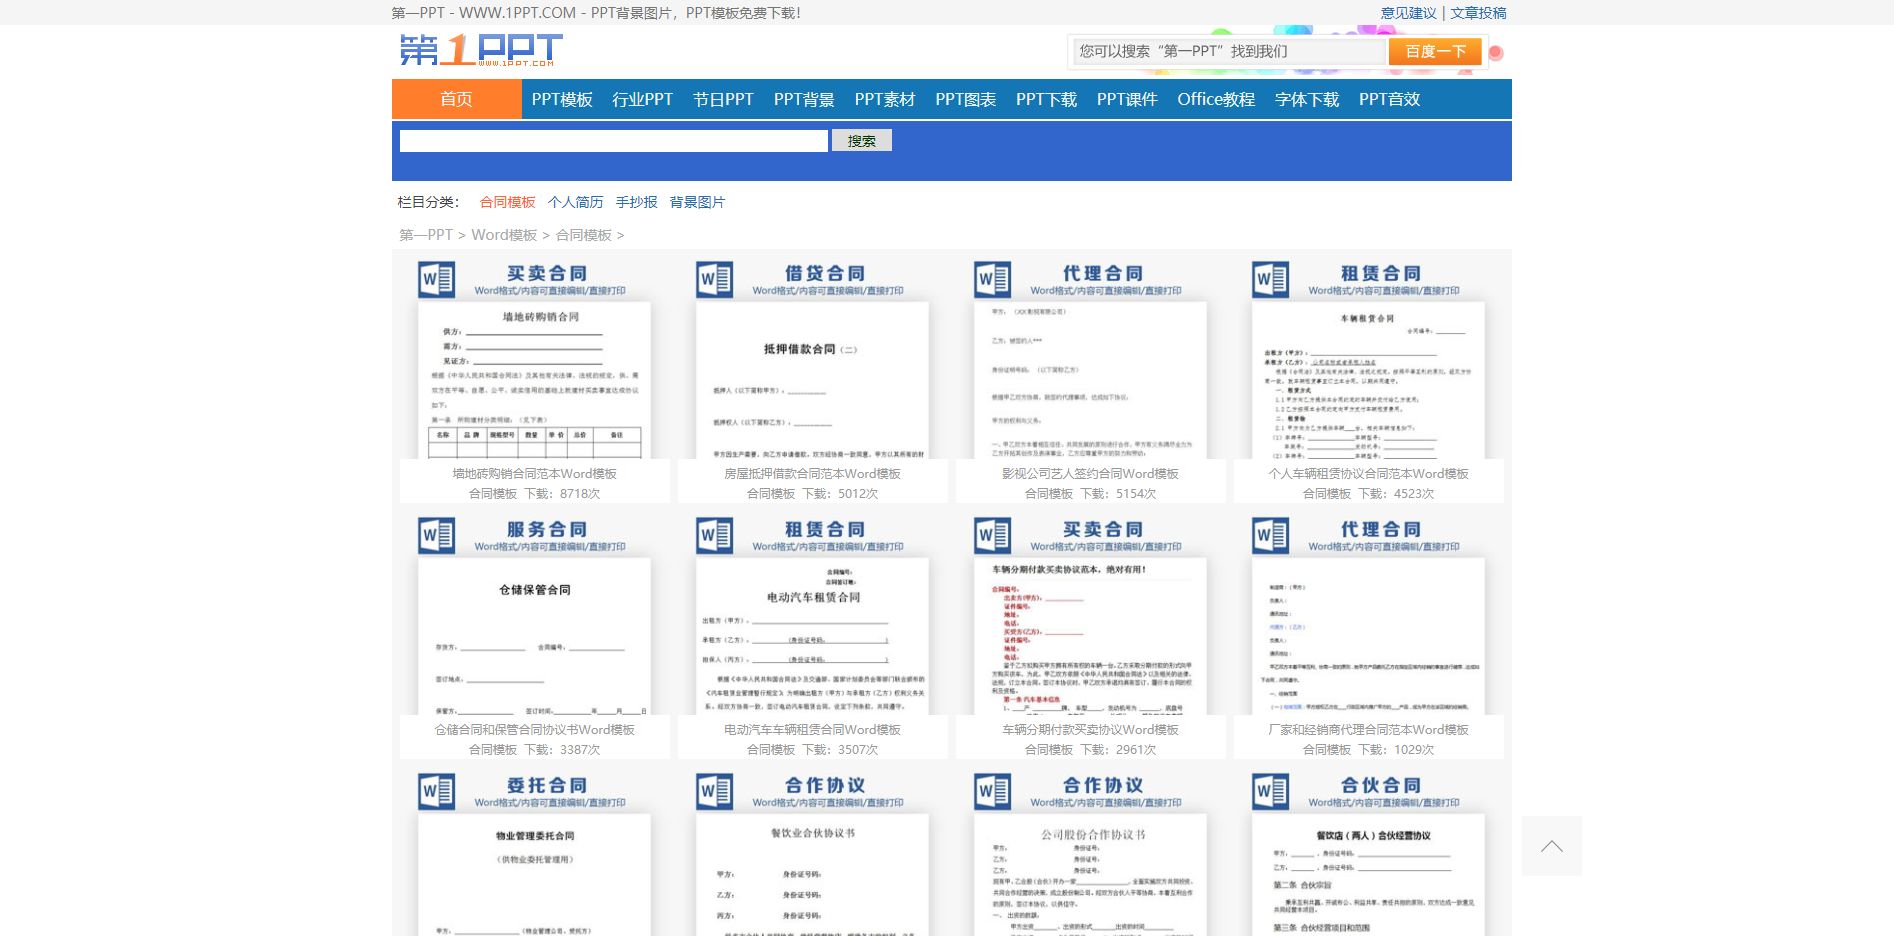Image resolution: width=1894 pixels, height=936 pixels.
Task: Open the PPT背景 menu item
Action: pyautogui.click(x=804, y=99)
